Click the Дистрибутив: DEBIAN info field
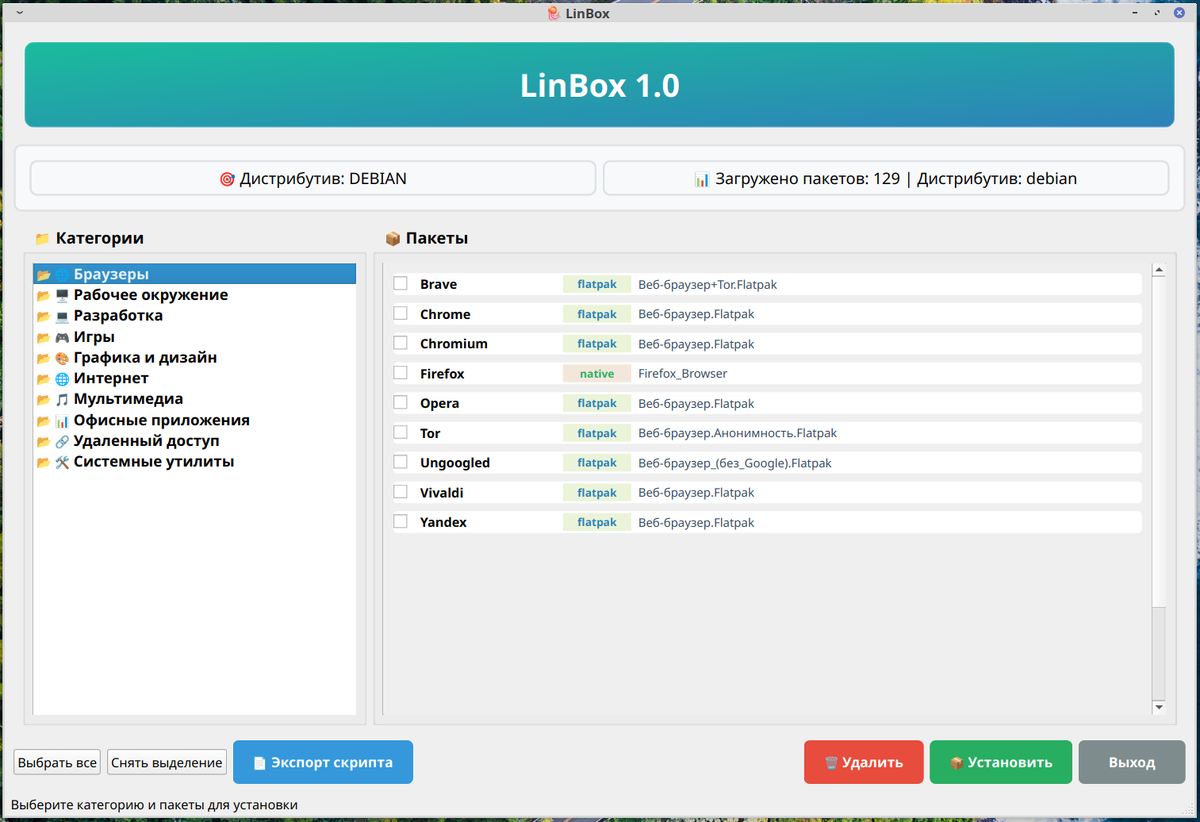Screen dimensions: 1200x822 (x=313, y=179)
